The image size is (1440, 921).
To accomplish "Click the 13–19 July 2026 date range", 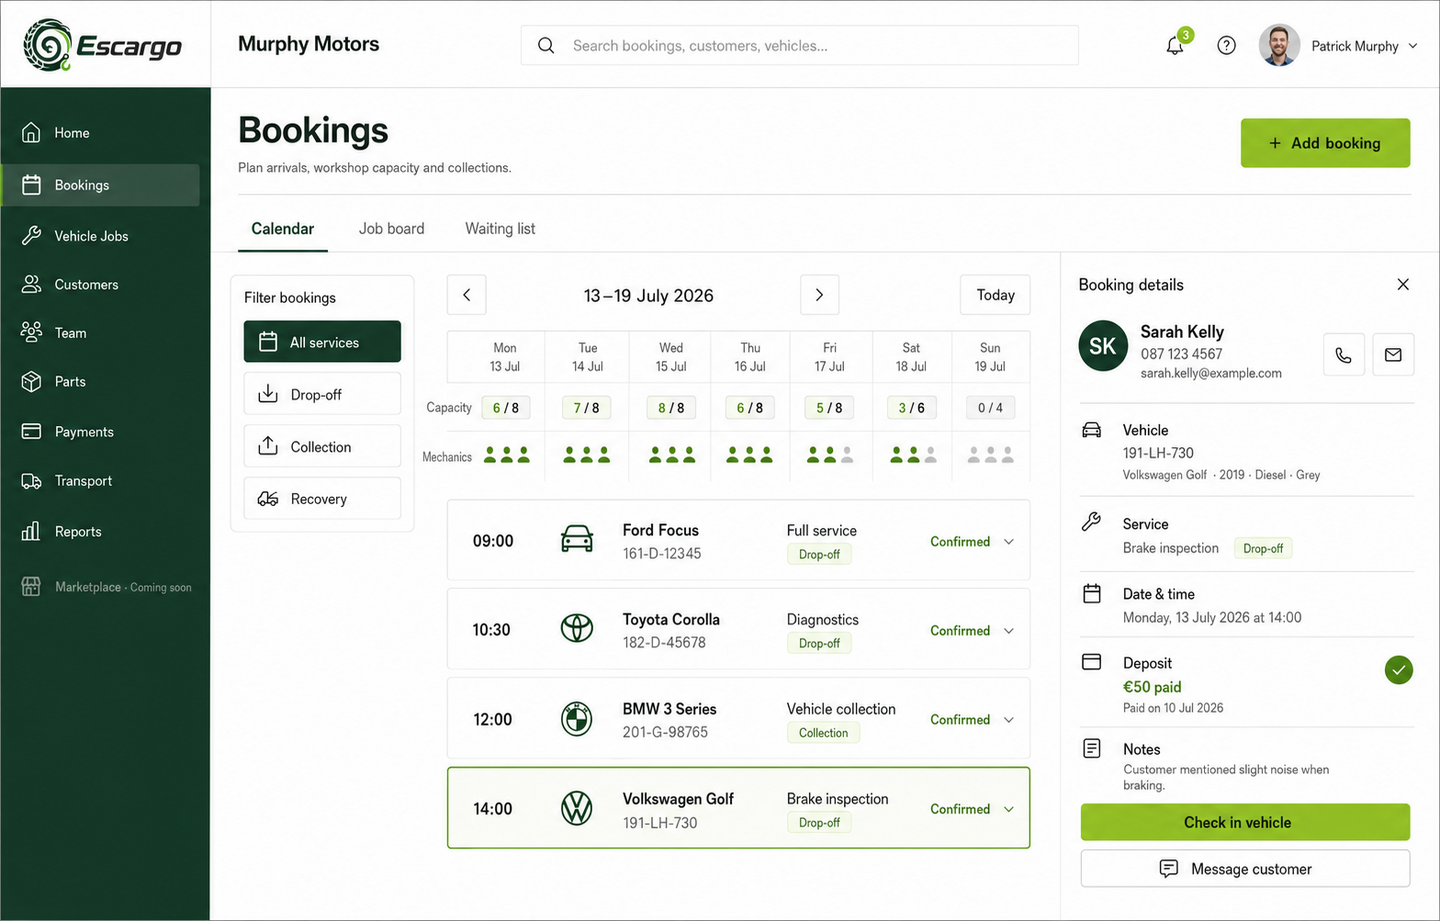I will pyautogui.click(x=648, y=296).
